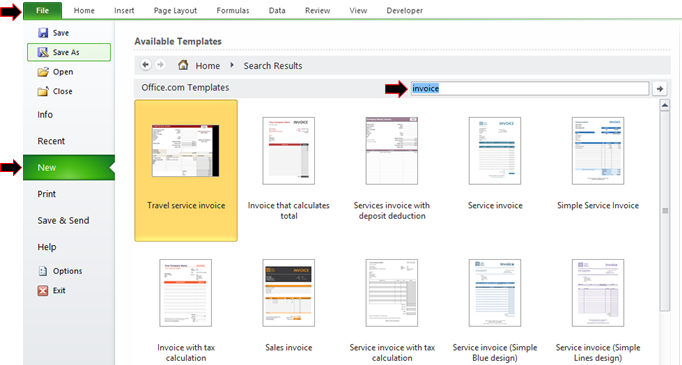Open the Data tab
Viewport: 682px width, 365px height.
tap(277, 10)
